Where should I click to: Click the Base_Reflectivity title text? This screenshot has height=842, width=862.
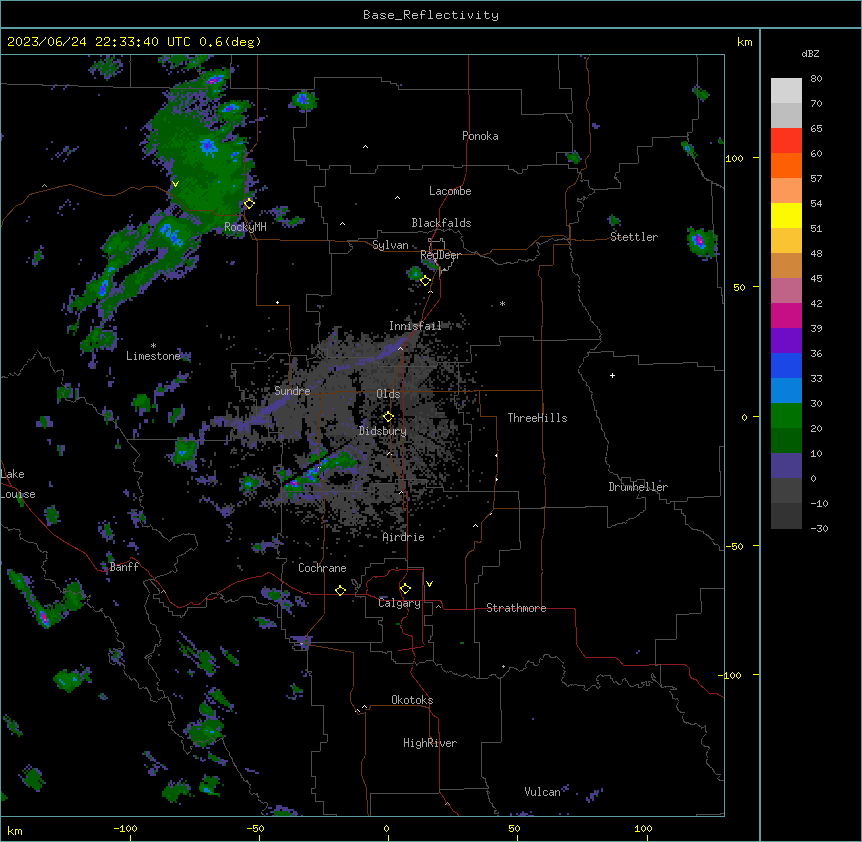431,15
